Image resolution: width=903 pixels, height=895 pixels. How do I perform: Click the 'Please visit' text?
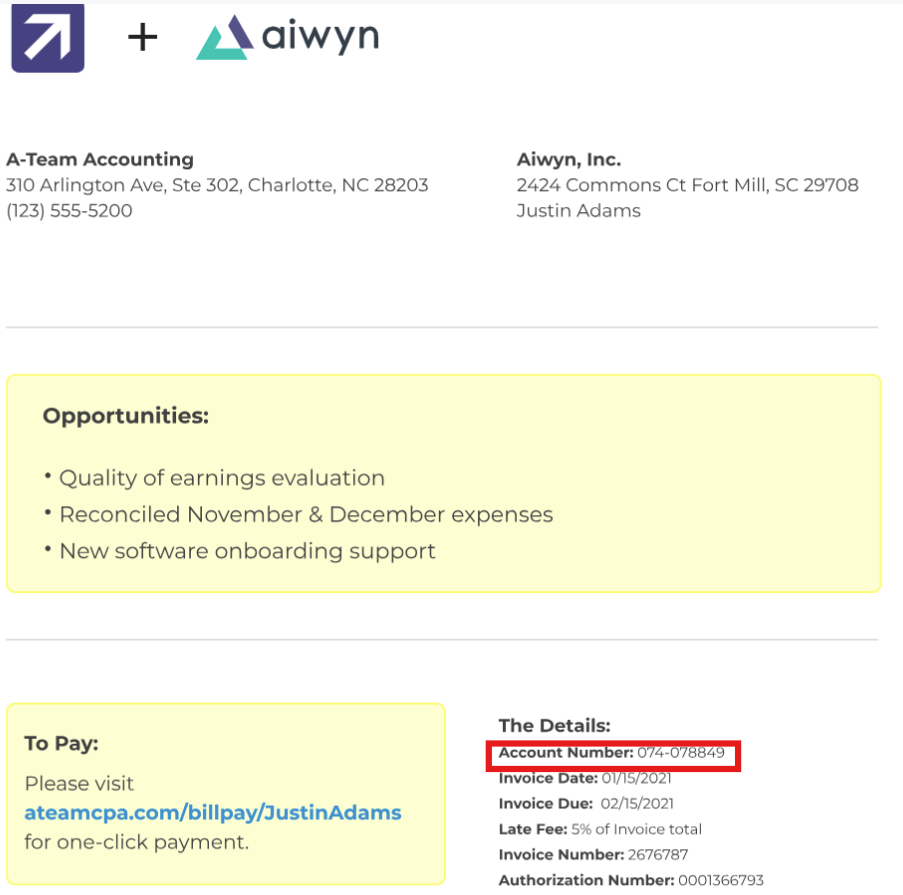coord(79,784)
